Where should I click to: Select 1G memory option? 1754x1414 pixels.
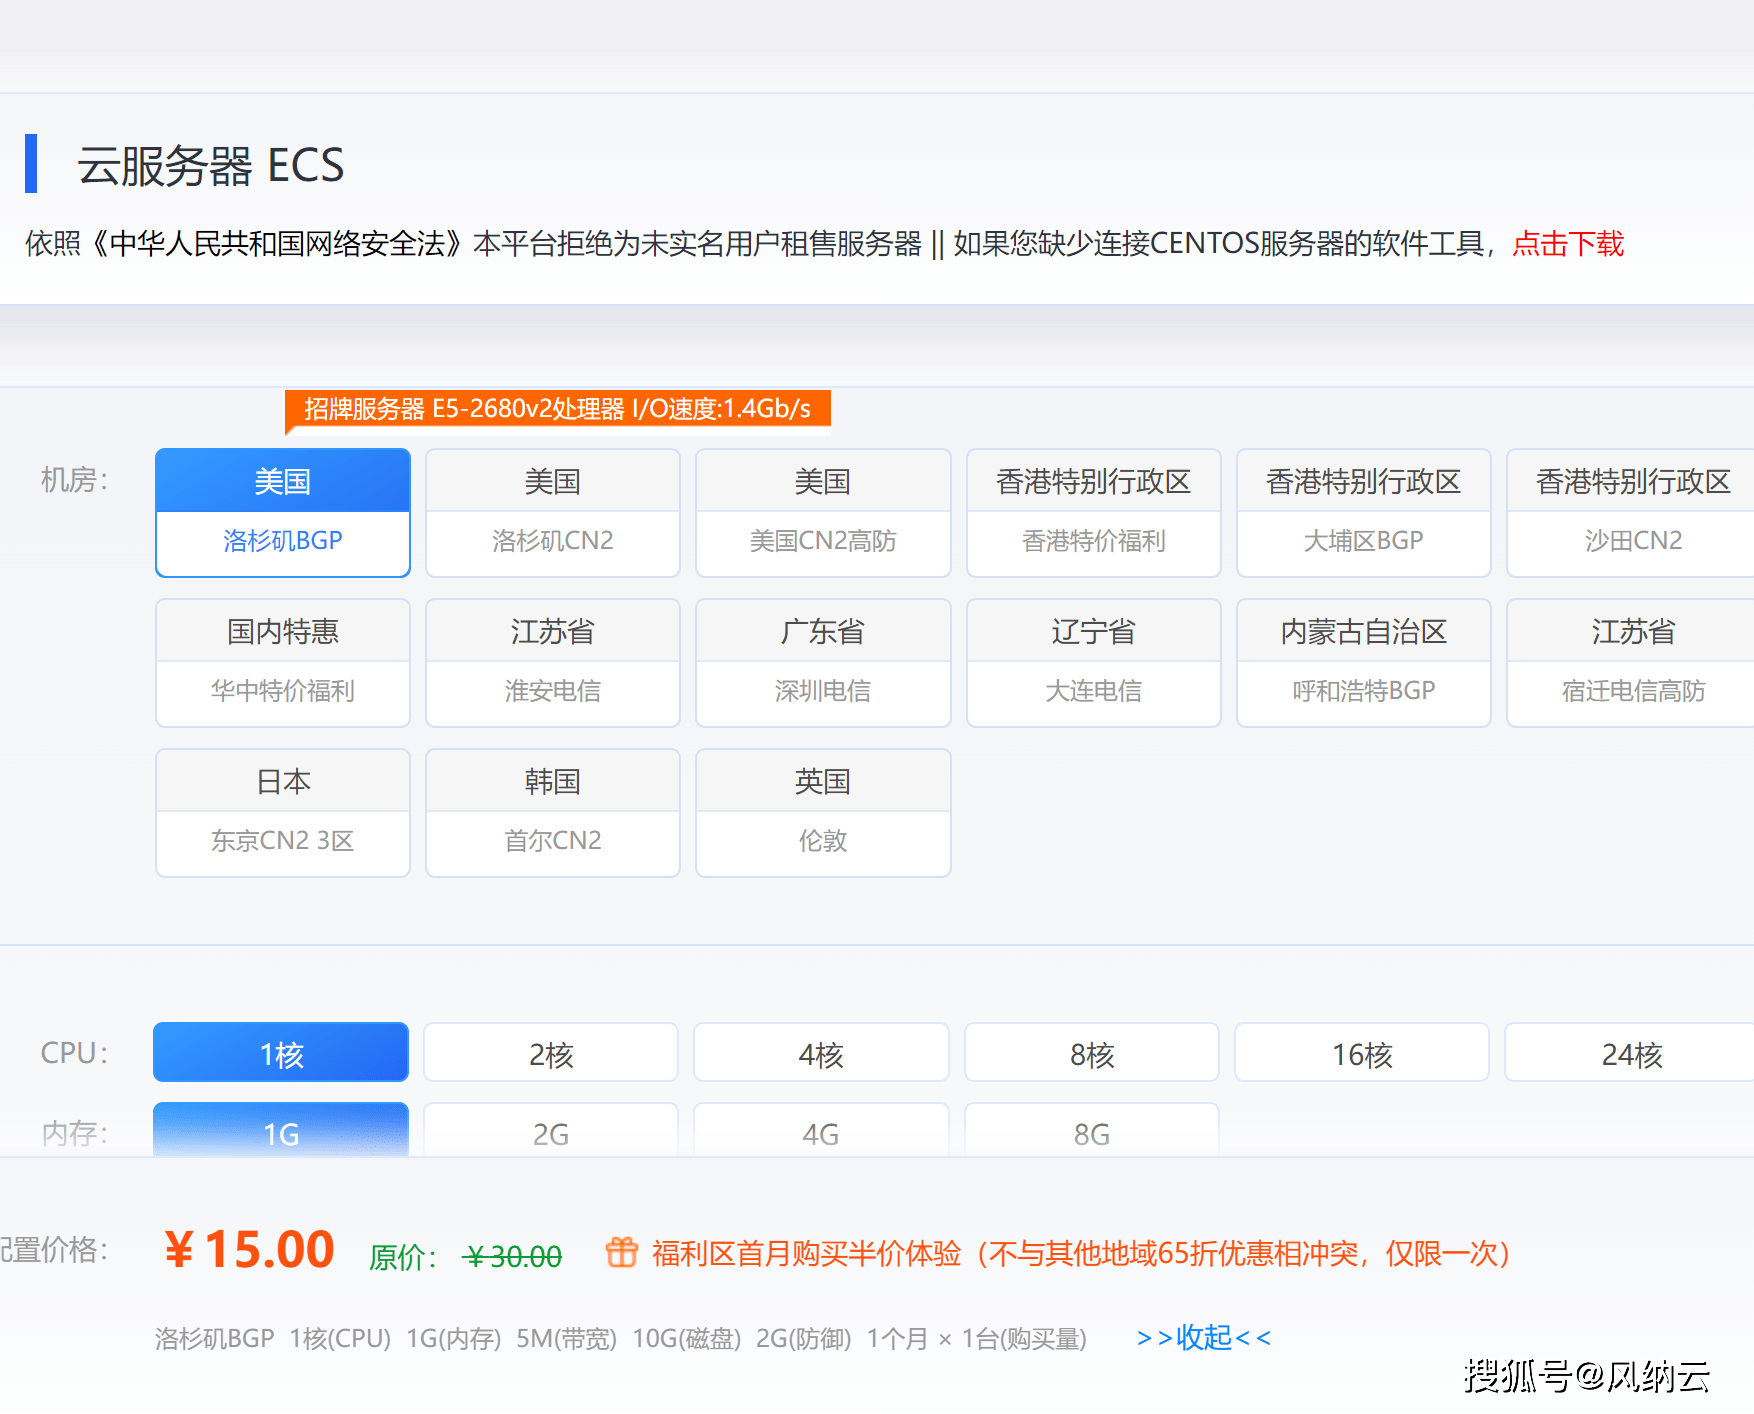point(281,1130)
